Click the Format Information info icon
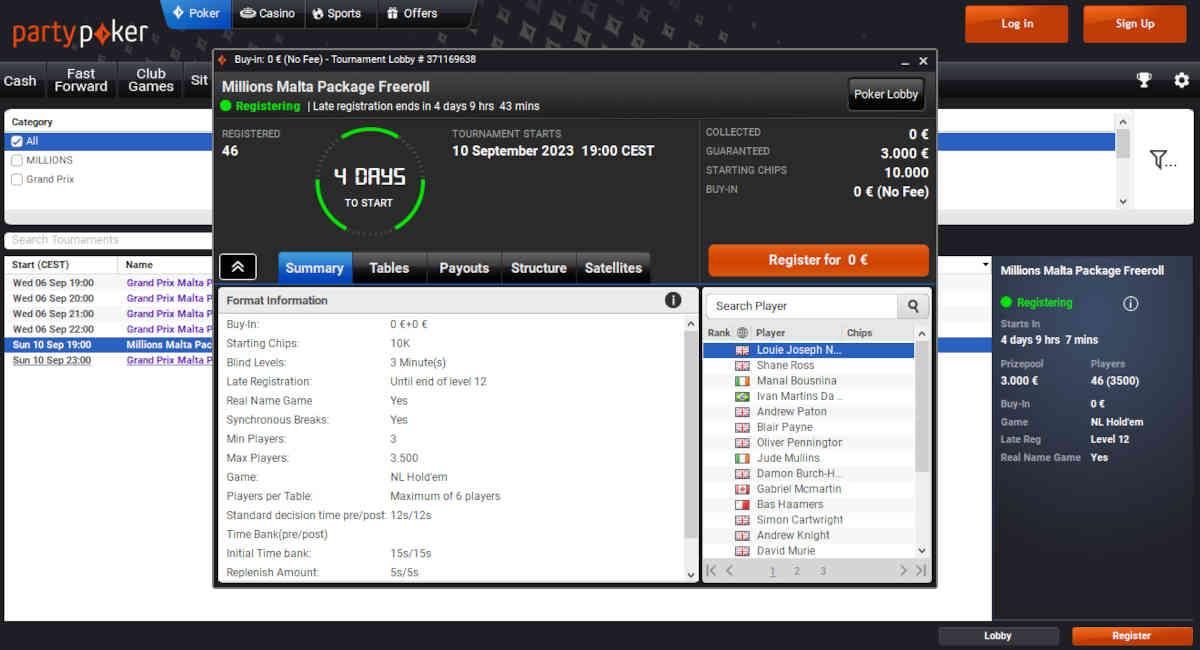Image resolution: width=1200 pixels, height=650 pixels. point(673,300)
